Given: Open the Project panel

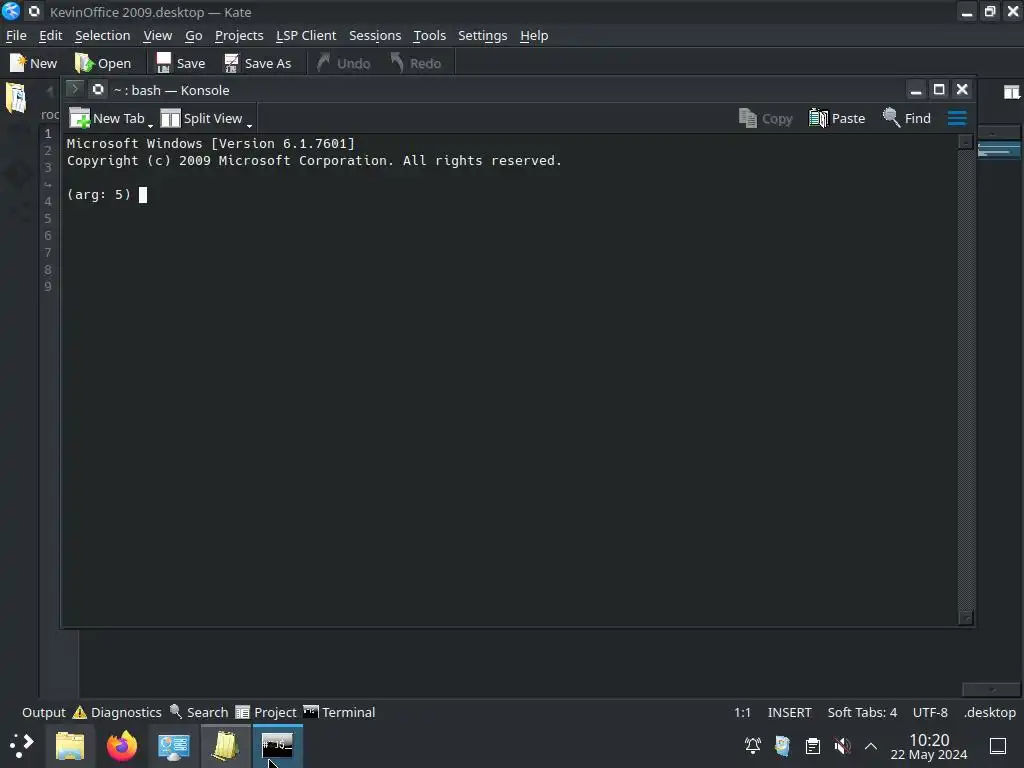Looking at the screenshot, I should [x=265, y=712].
